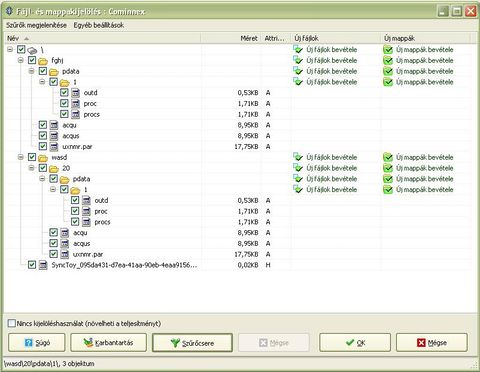This screenshot has width=480, height=372.
Task: Click the SyncToy file icon
Action: [x=43, y=265]
